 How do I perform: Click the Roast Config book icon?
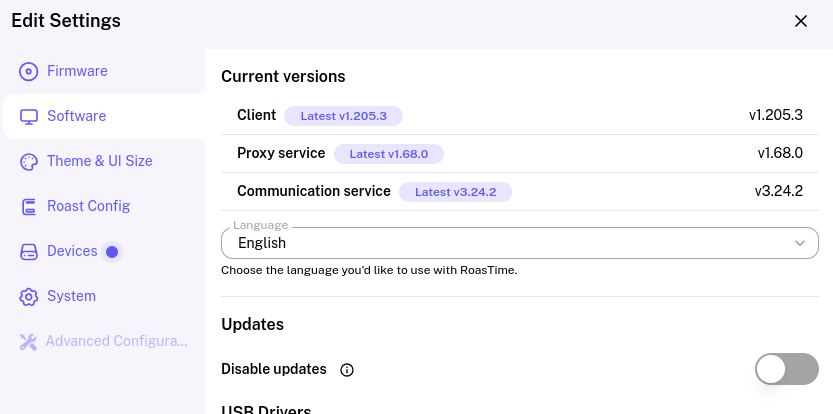point(29,207)
